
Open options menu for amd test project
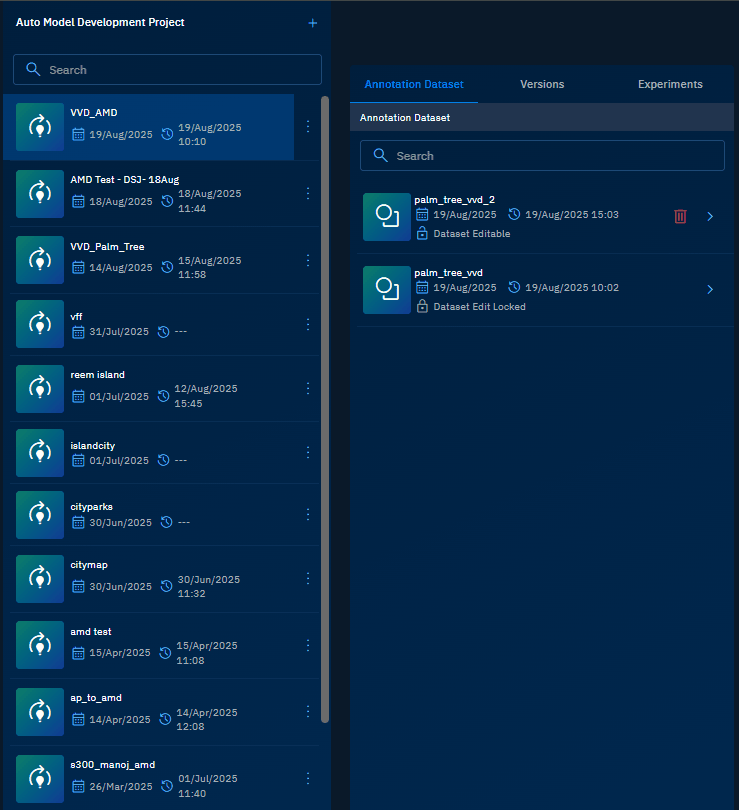[x=308, y=646]
